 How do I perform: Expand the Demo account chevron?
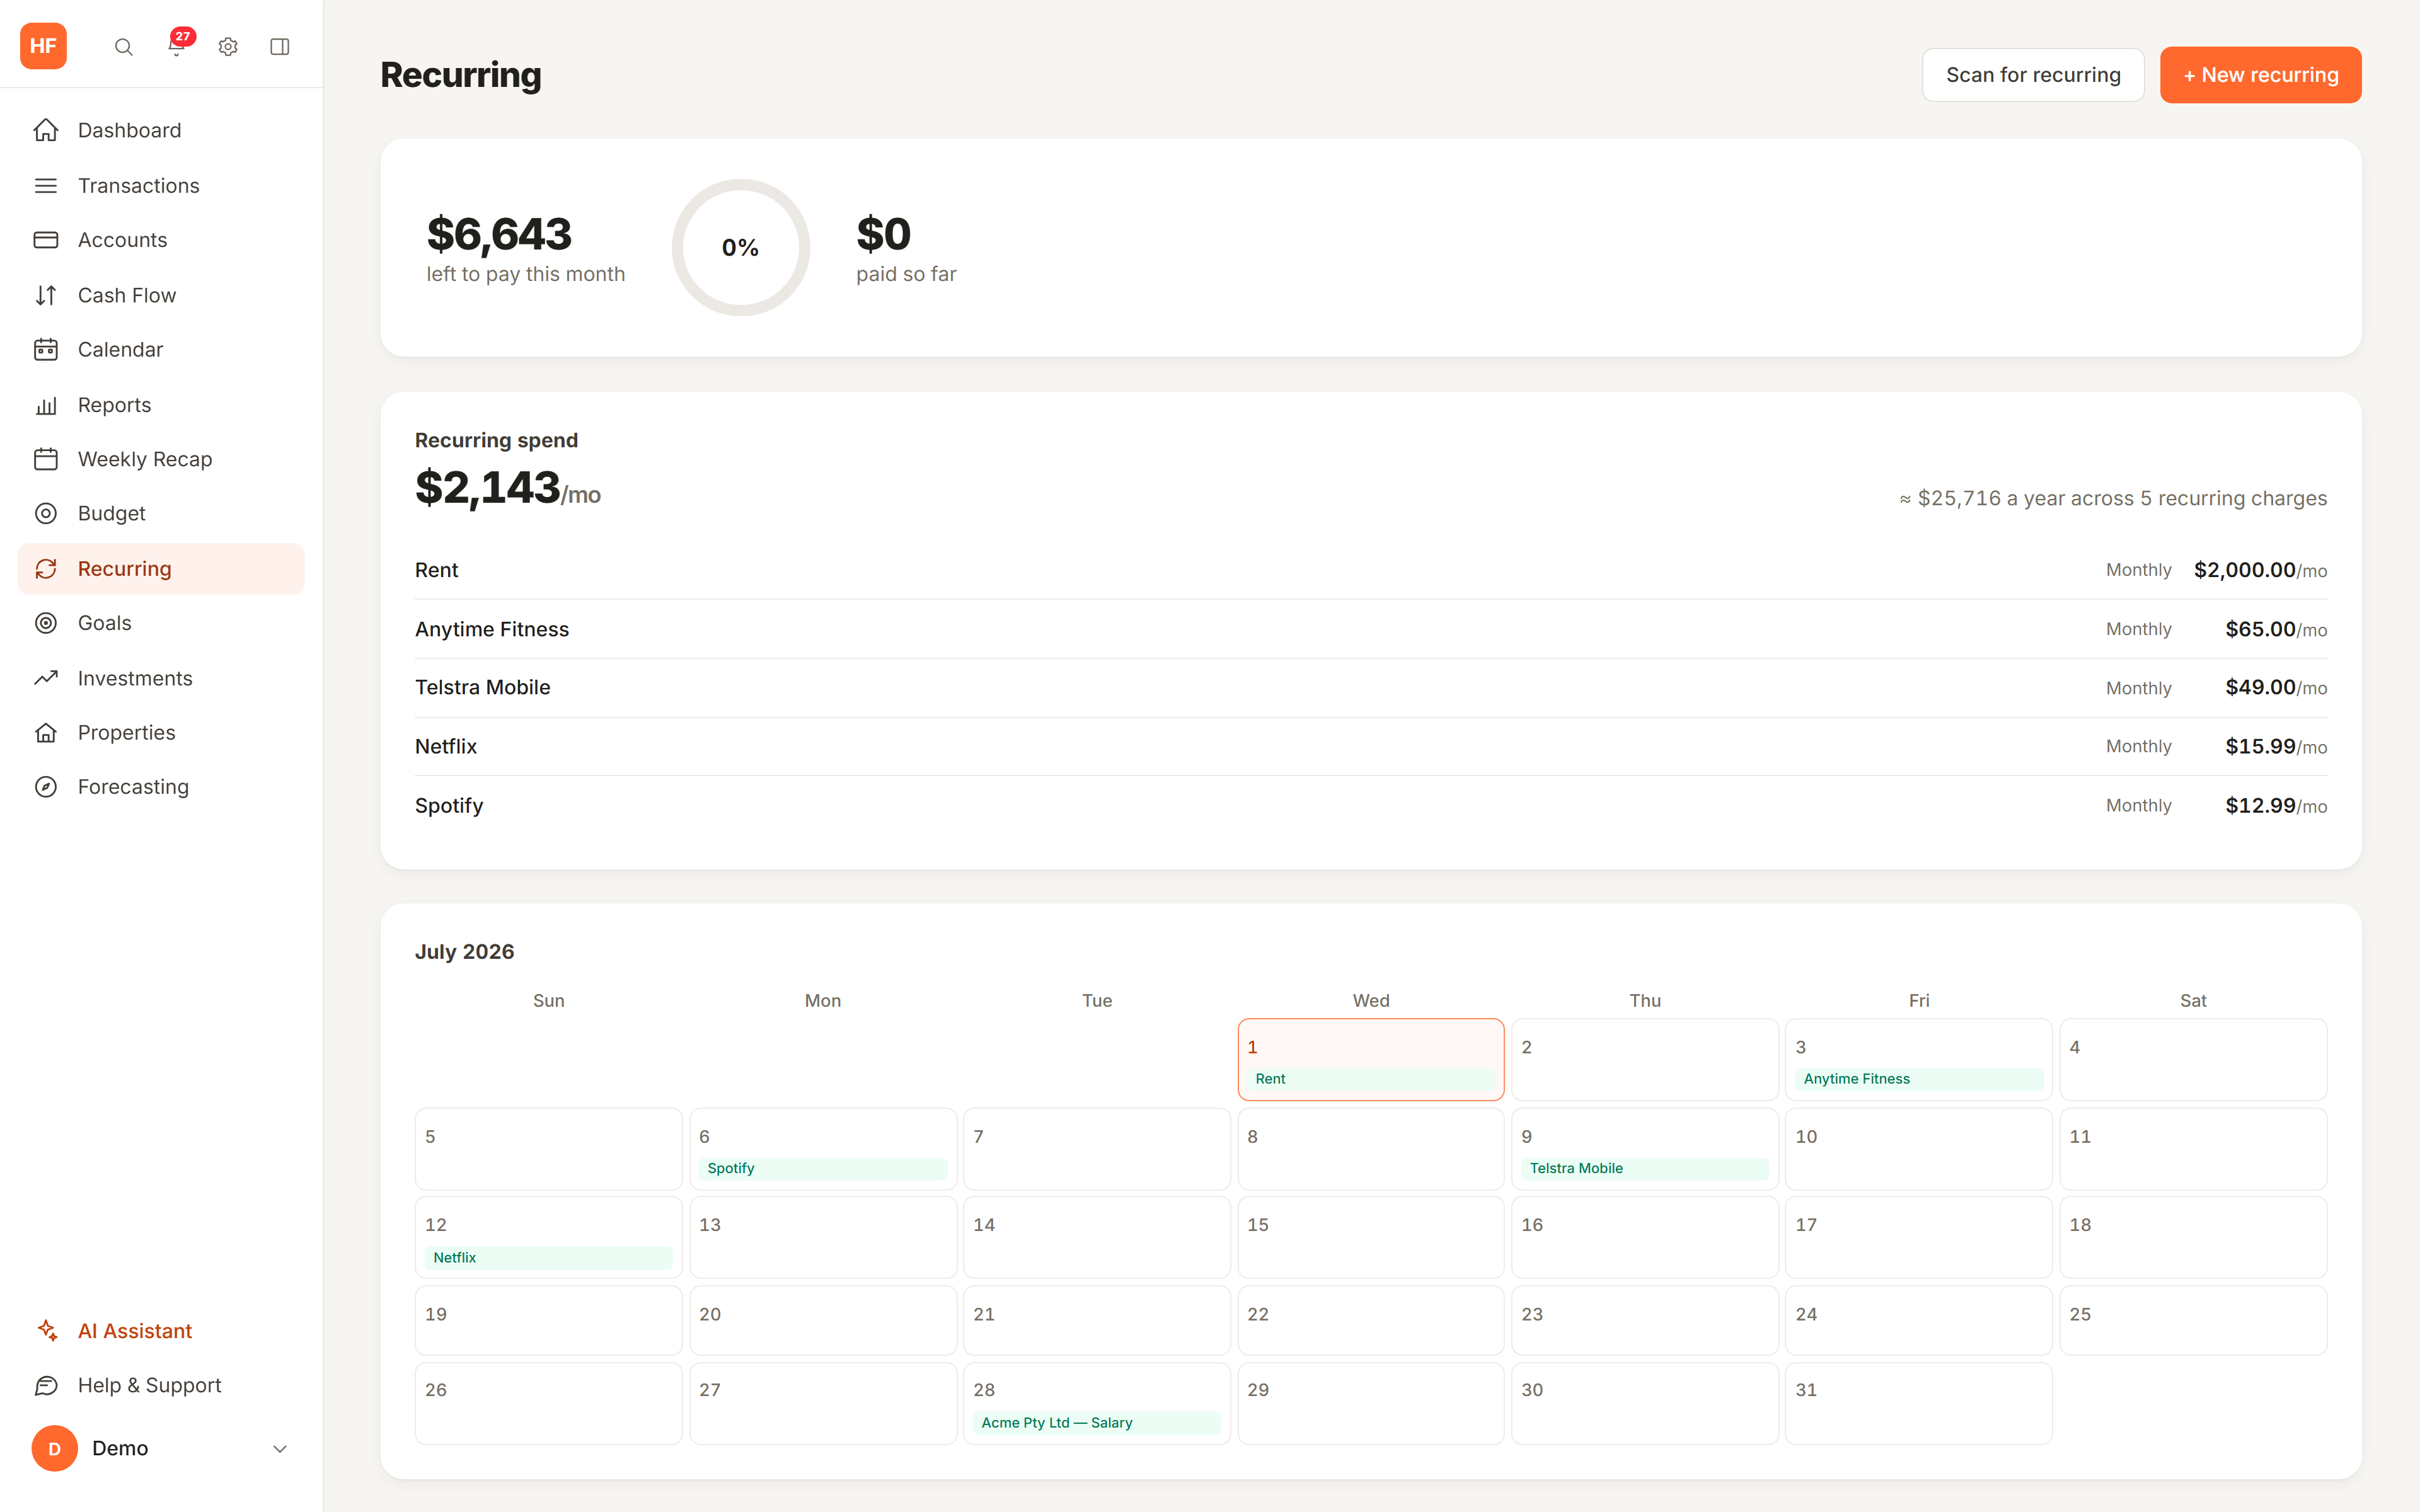click(280, 1448)
